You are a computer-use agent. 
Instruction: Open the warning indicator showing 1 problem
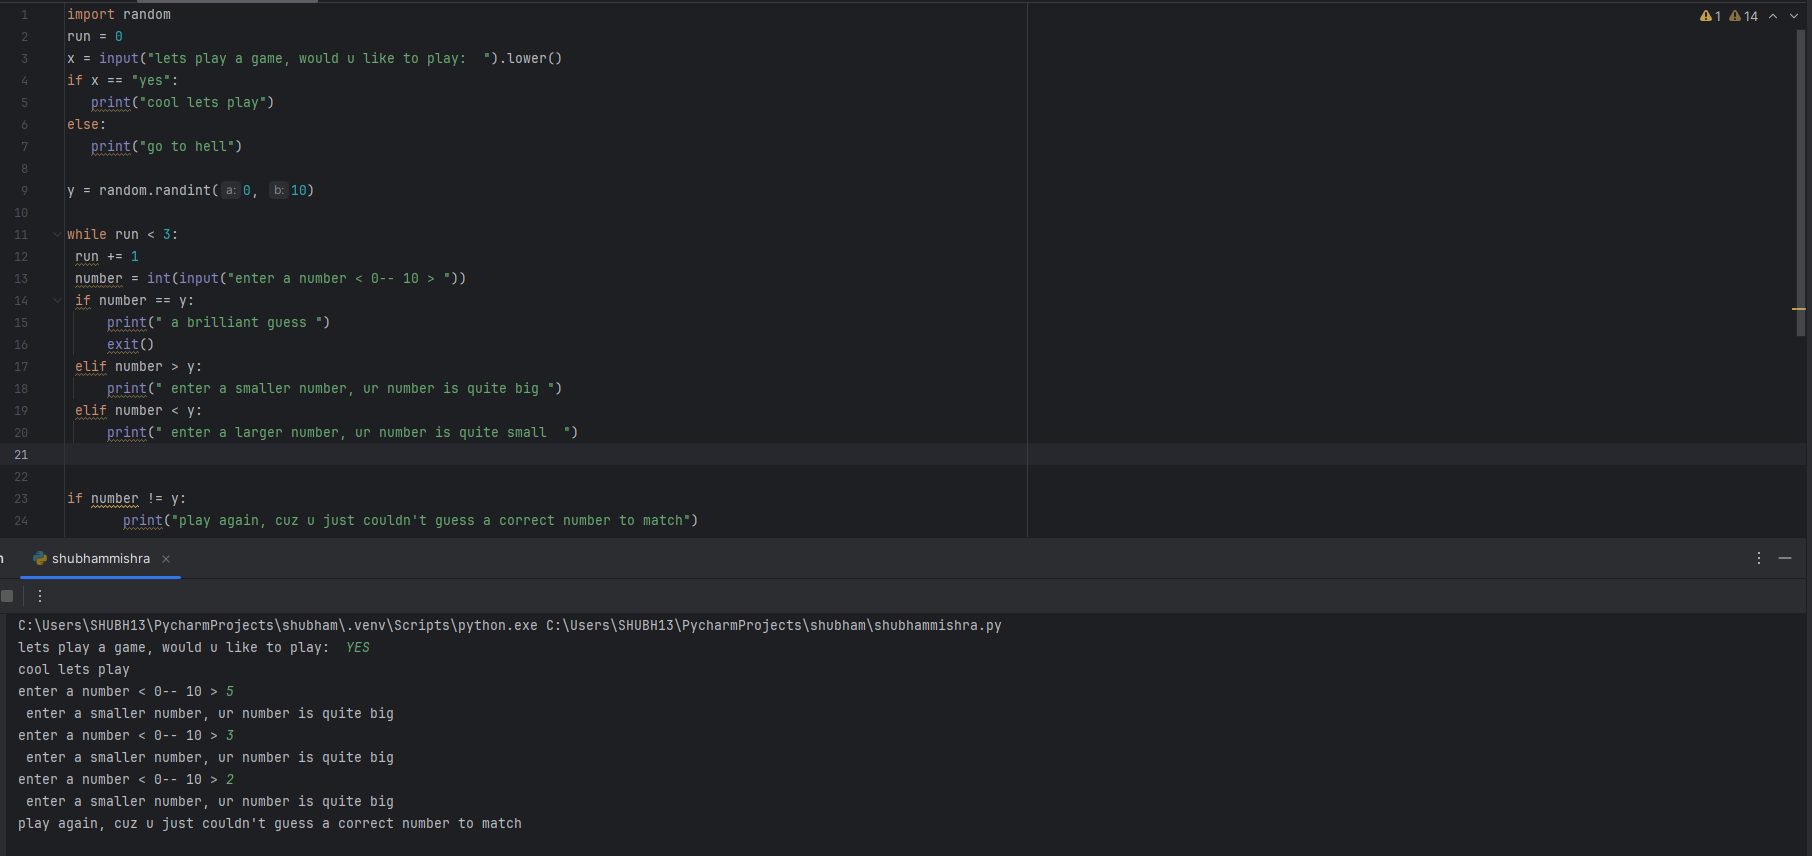click(1710, 16)
